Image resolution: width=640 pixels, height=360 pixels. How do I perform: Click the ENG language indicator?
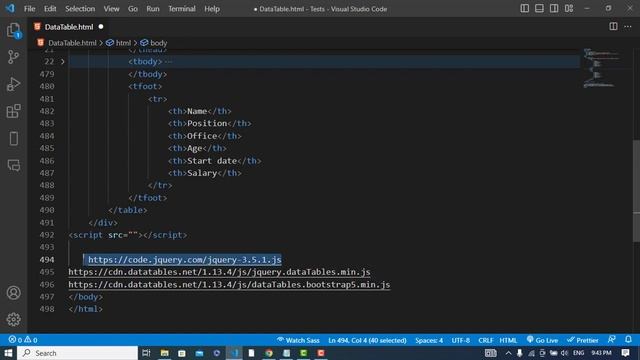578,353
